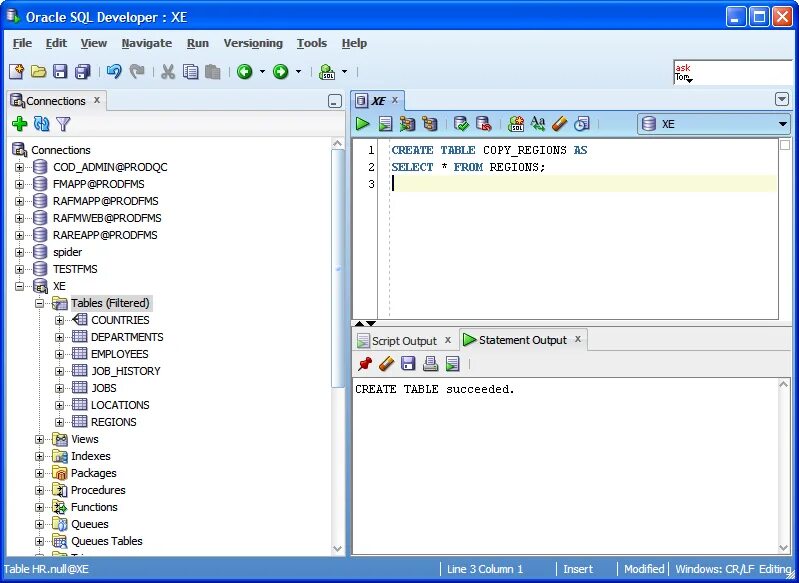799x583 pixels.
Task: Open the Back button history dropdown arrow
Action: [262, 72]
